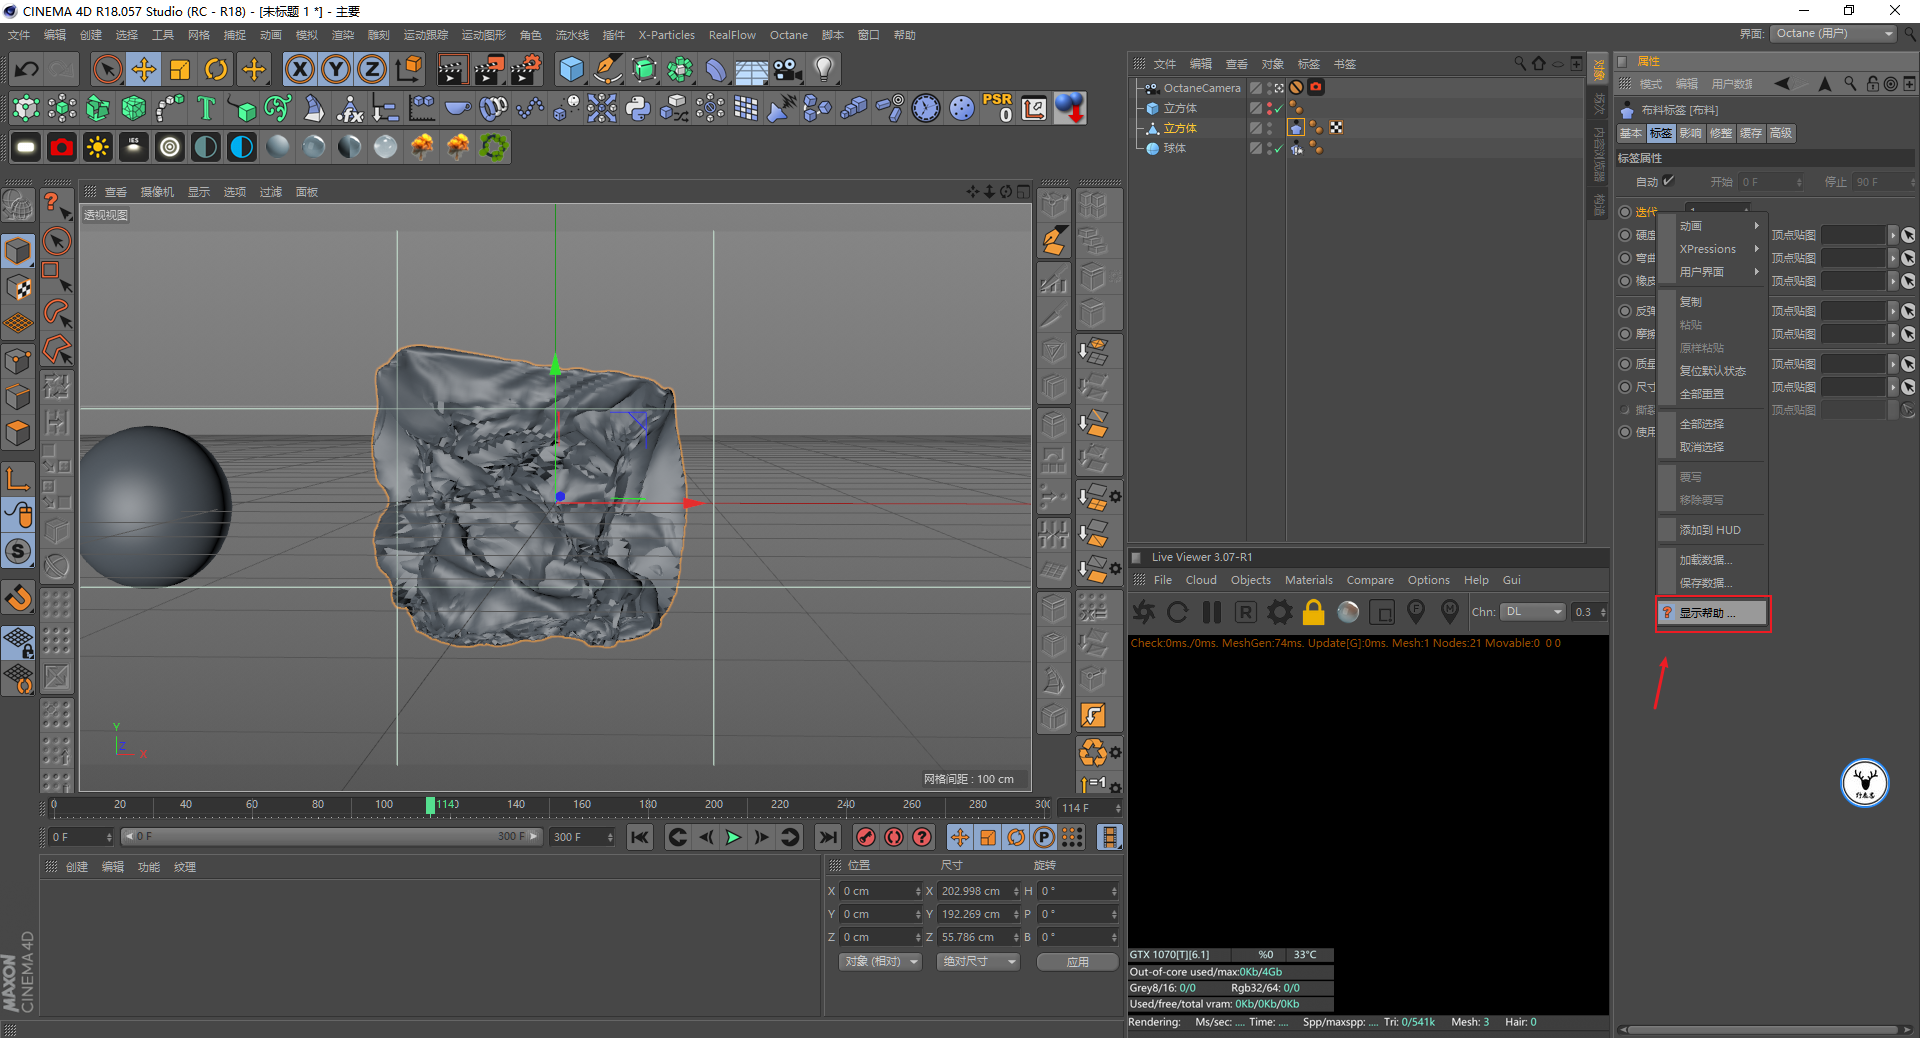Viewport: 1920px width, 1038px height.
Task: Choose 全部选择 from context menu
Action: pyautogui.click(x=1712, y=424)
